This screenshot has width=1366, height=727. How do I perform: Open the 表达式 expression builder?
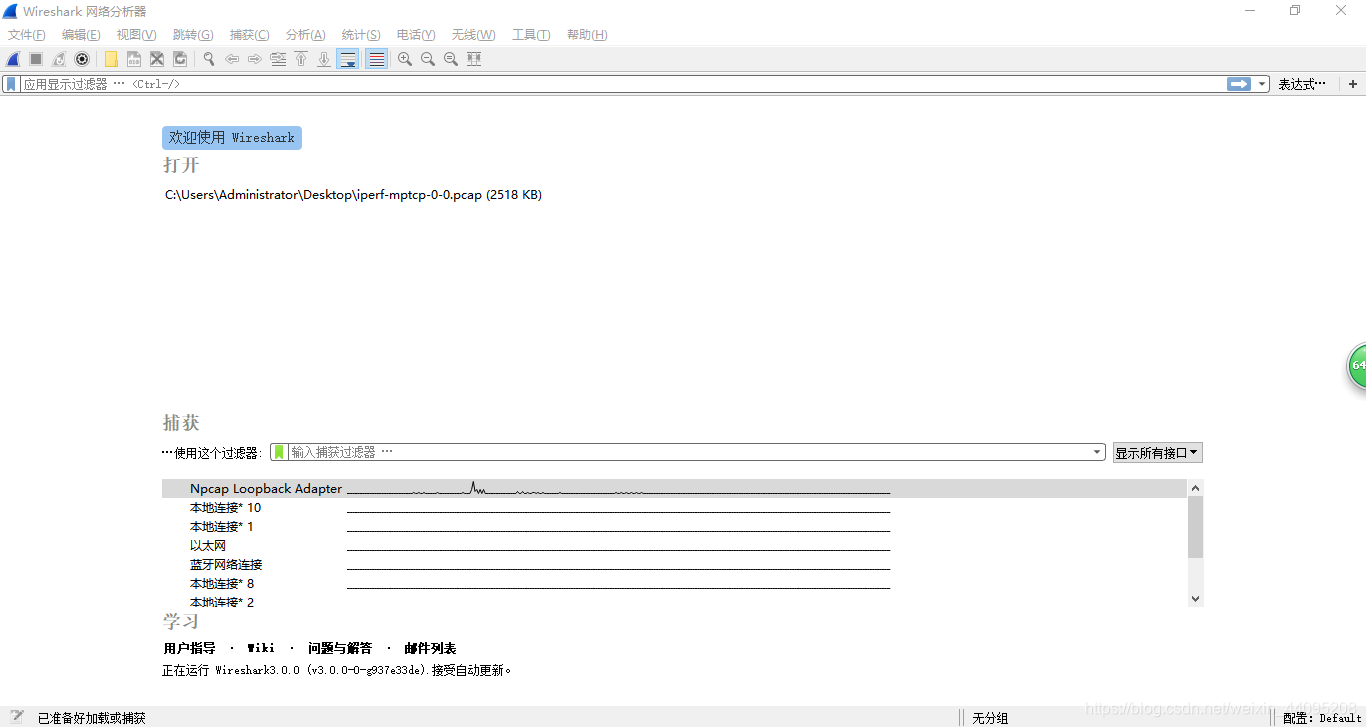(1302, 85)
